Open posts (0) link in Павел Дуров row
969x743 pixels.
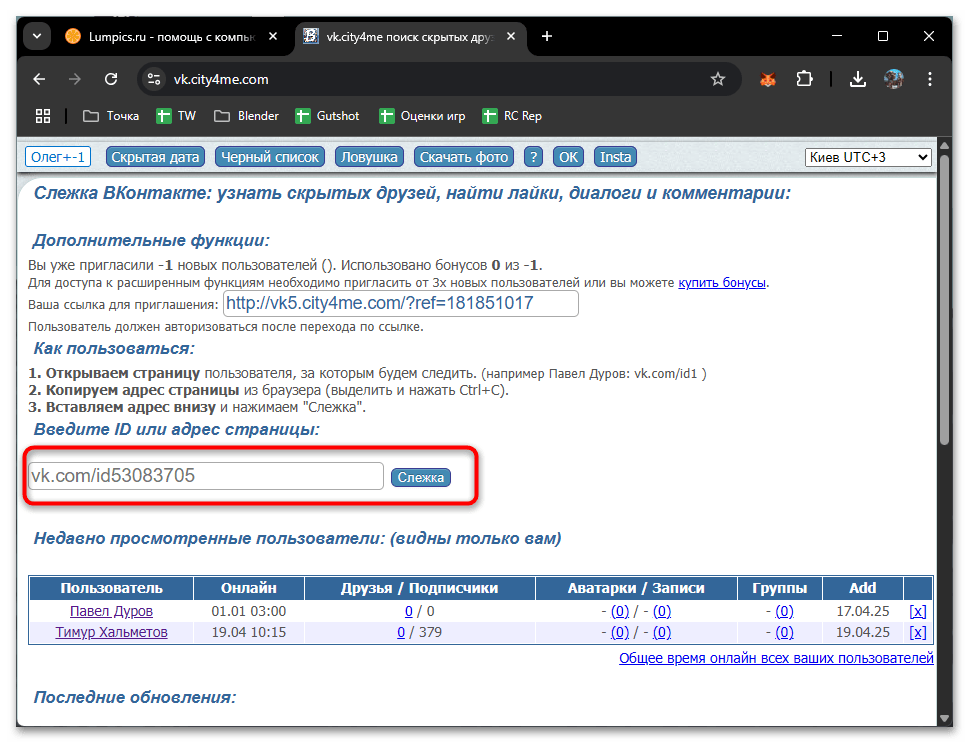pos(662,611)
